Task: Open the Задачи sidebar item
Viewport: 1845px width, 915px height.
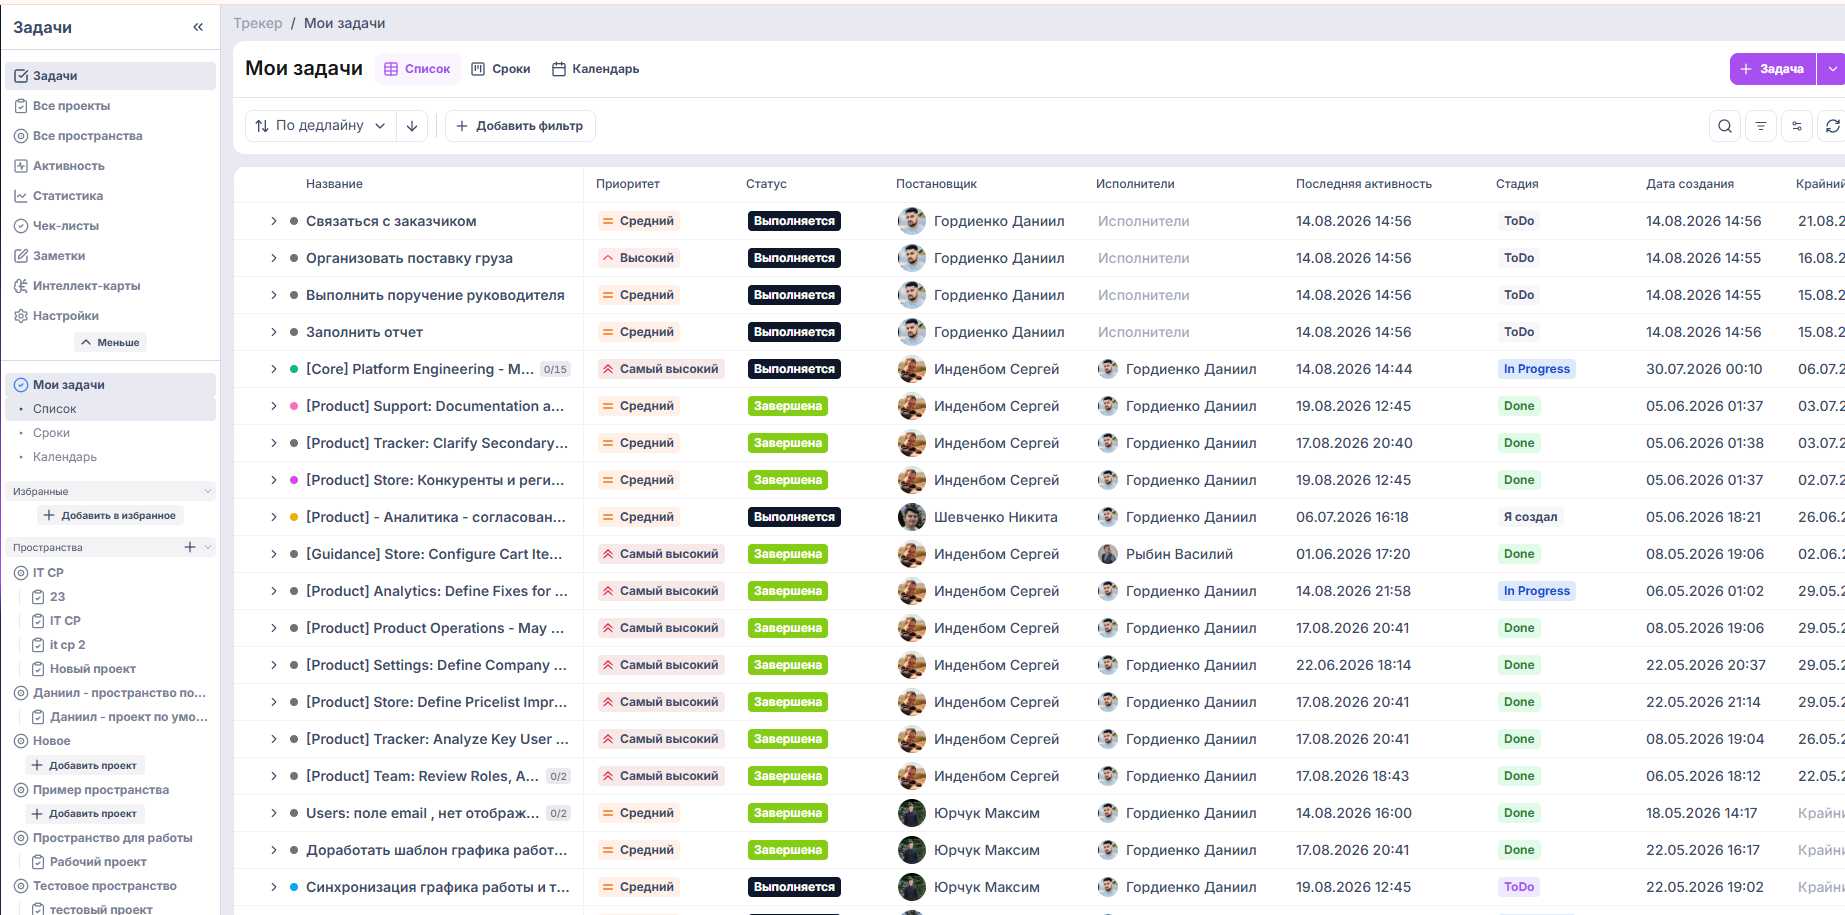Action: coord(110,76)
